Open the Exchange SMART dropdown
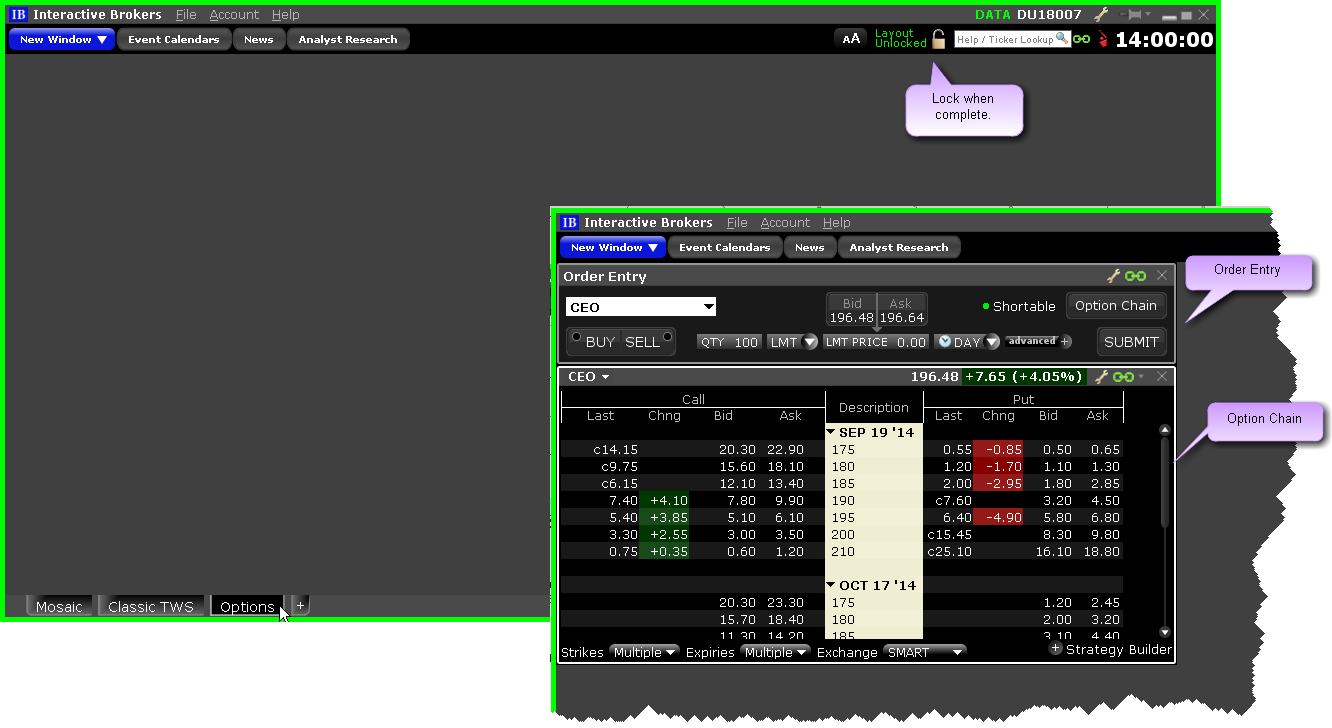Image resolution: width=1332 pixels, height=728 pixels. pos(924,652)
